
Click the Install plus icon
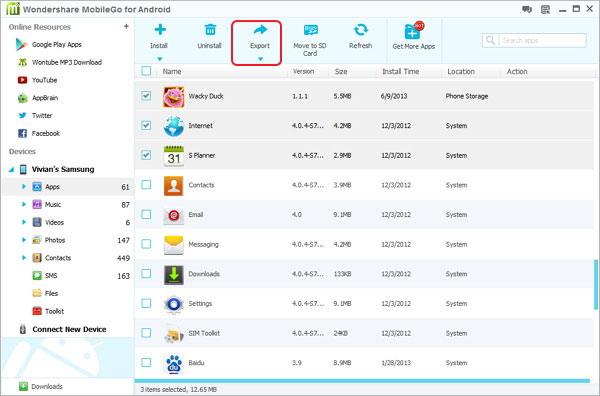pyautogui.click(x=160, y=29)
